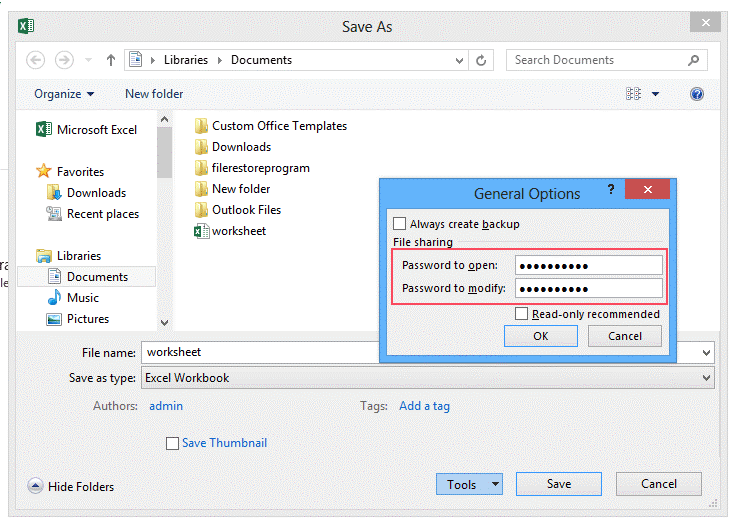Select the Downloads folder in the file list
The width and height of the screenshot is (736, 526).
tap(232, 147)
